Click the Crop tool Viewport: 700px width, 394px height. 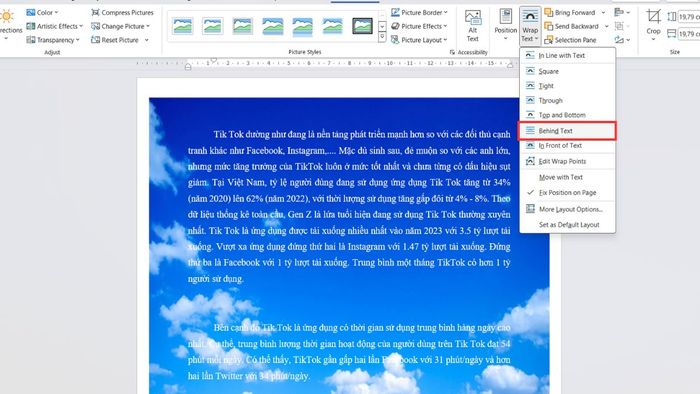pyautogui.click(x=654, y=24)
